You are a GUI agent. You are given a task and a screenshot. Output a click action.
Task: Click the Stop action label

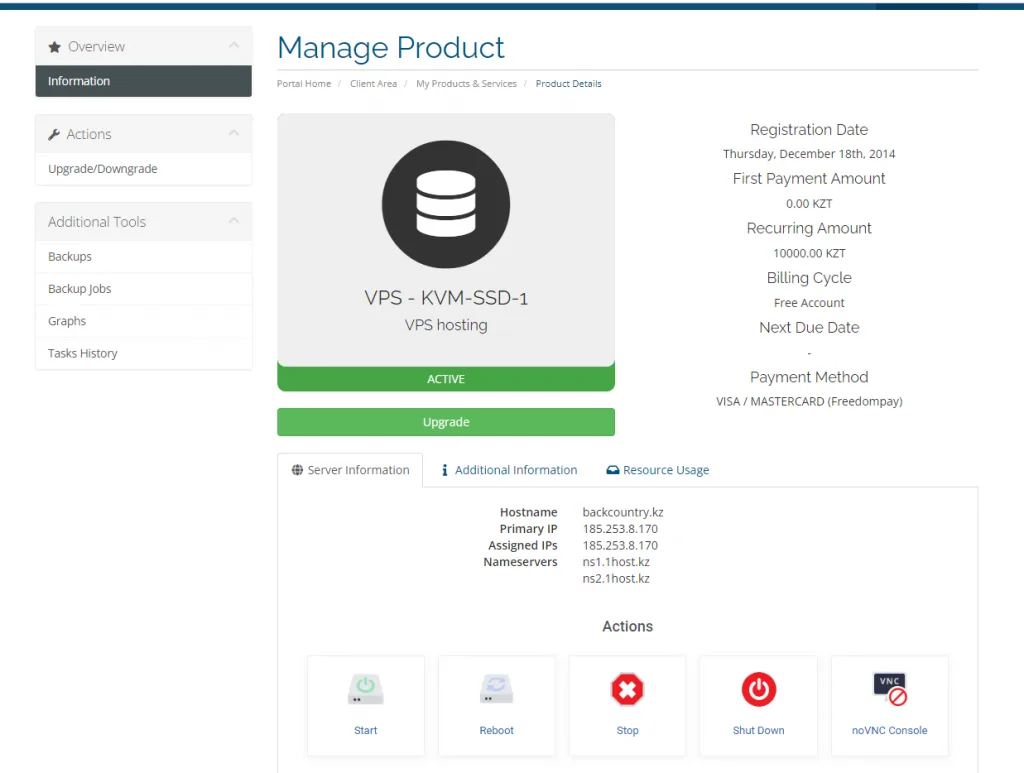coord(628,731)
